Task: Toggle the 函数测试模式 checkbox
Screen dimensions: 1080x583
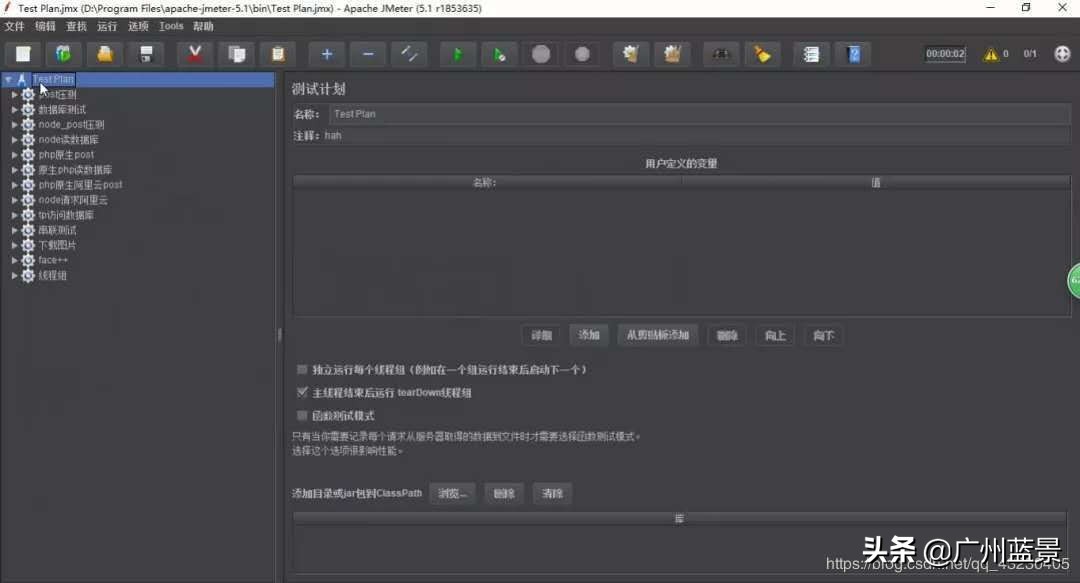Action: [302, 415]
